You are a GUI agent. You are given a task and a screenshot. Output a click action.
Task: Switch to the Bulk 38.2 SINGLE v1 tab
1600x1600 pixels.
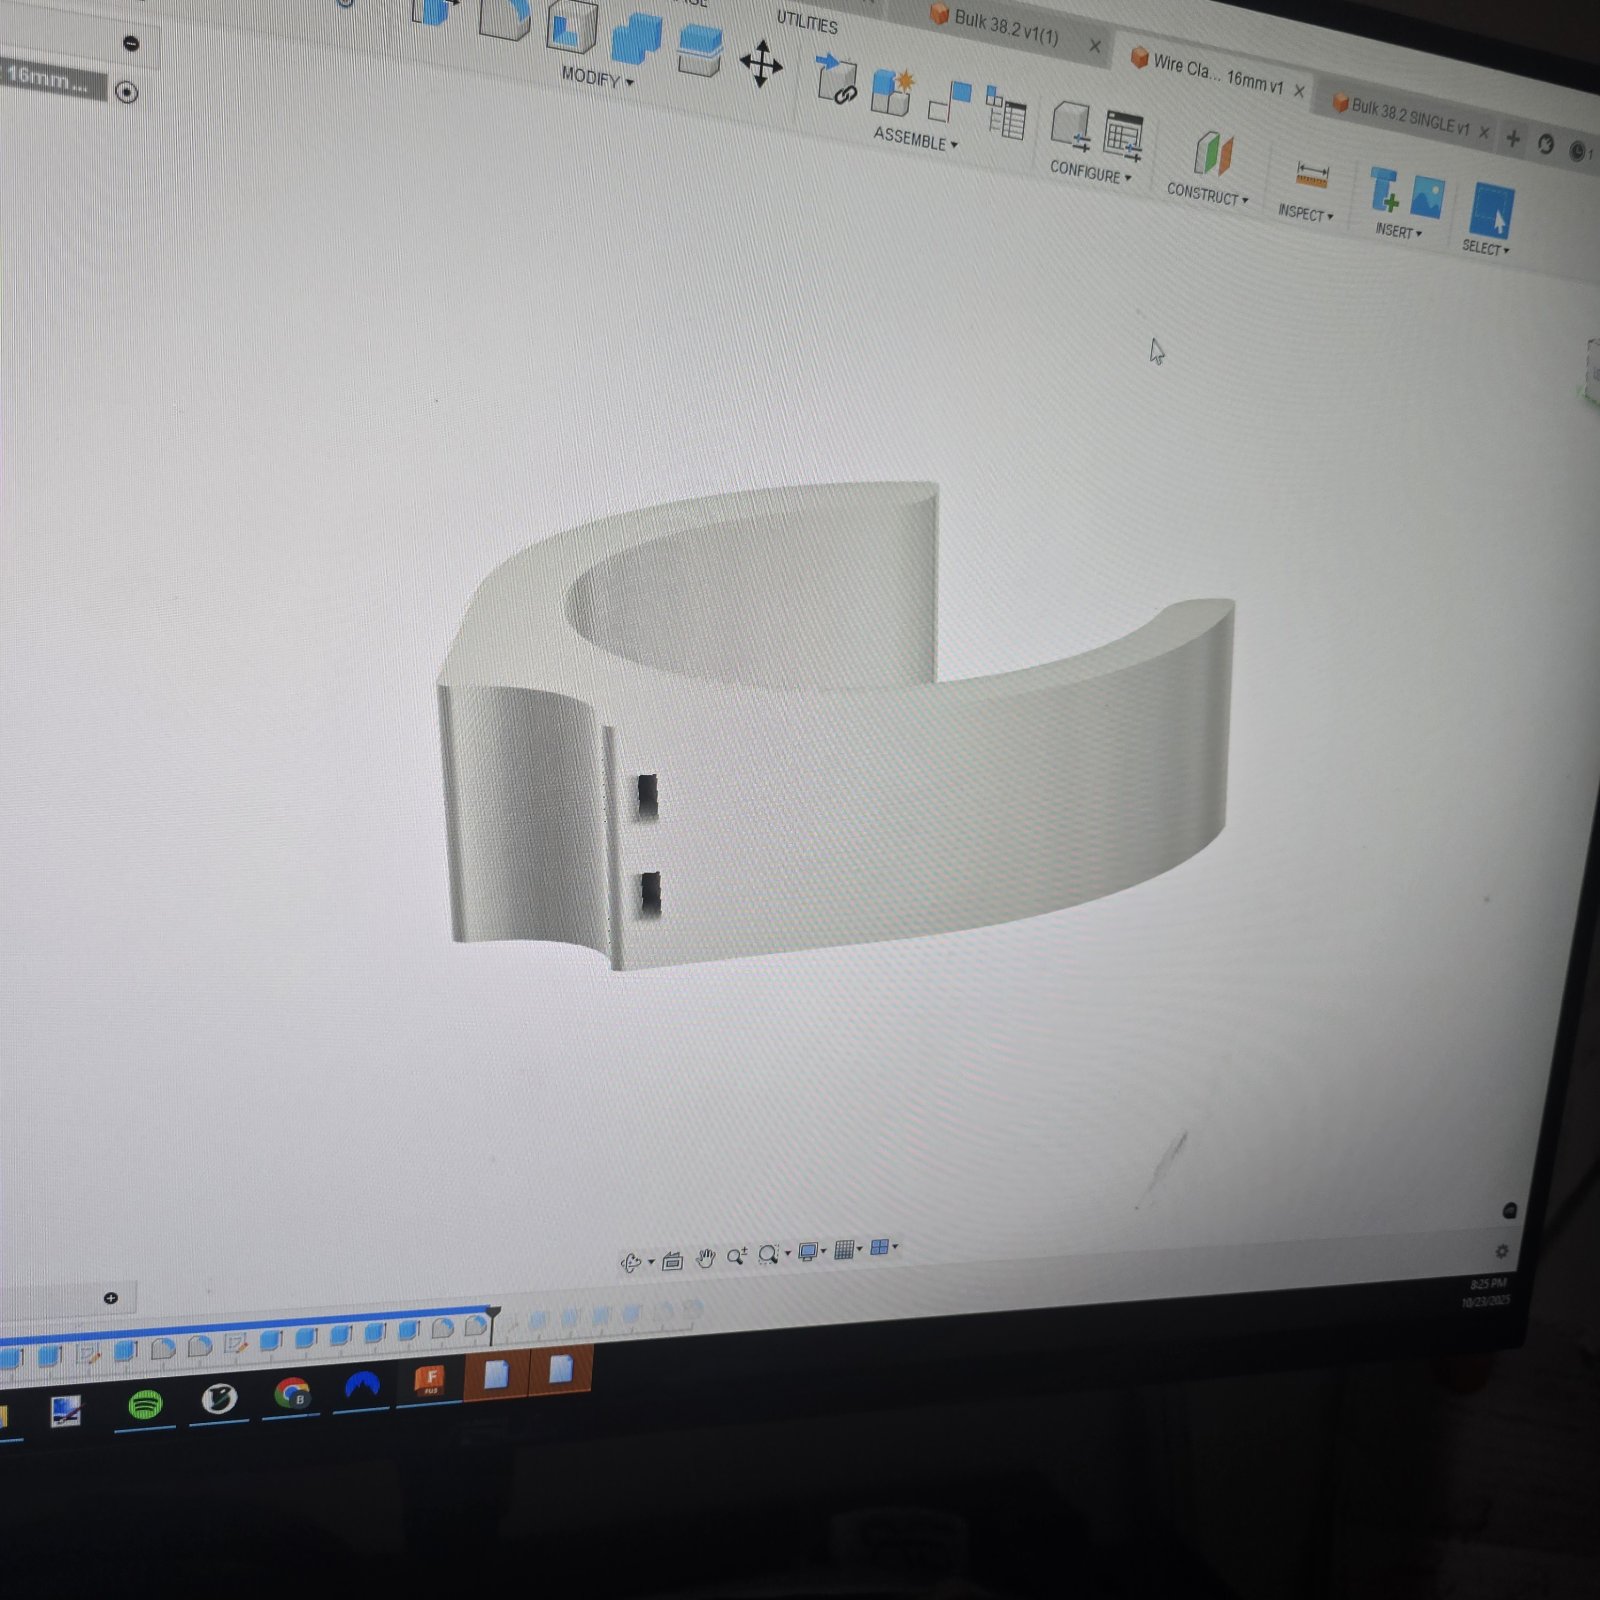tap(1408, 116)
